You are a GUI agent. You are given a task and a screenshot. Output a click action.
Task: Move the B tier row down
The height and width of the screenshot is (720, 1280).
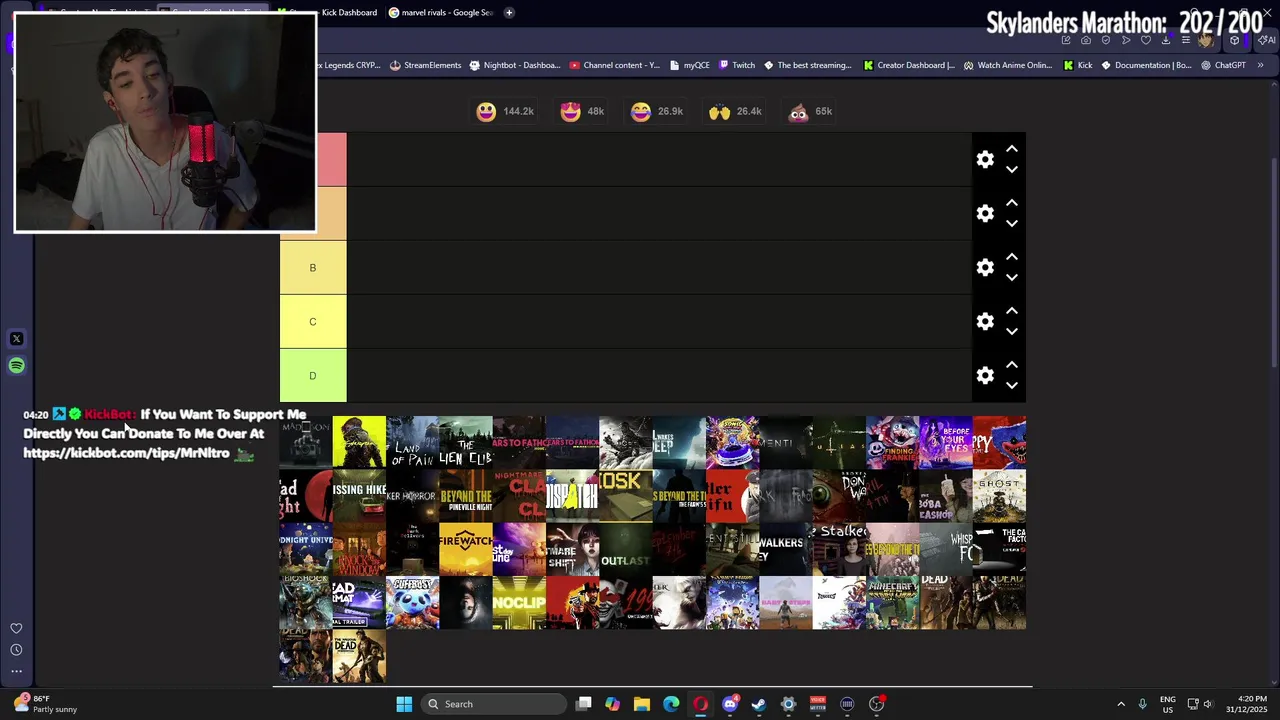coord(1012,278)
